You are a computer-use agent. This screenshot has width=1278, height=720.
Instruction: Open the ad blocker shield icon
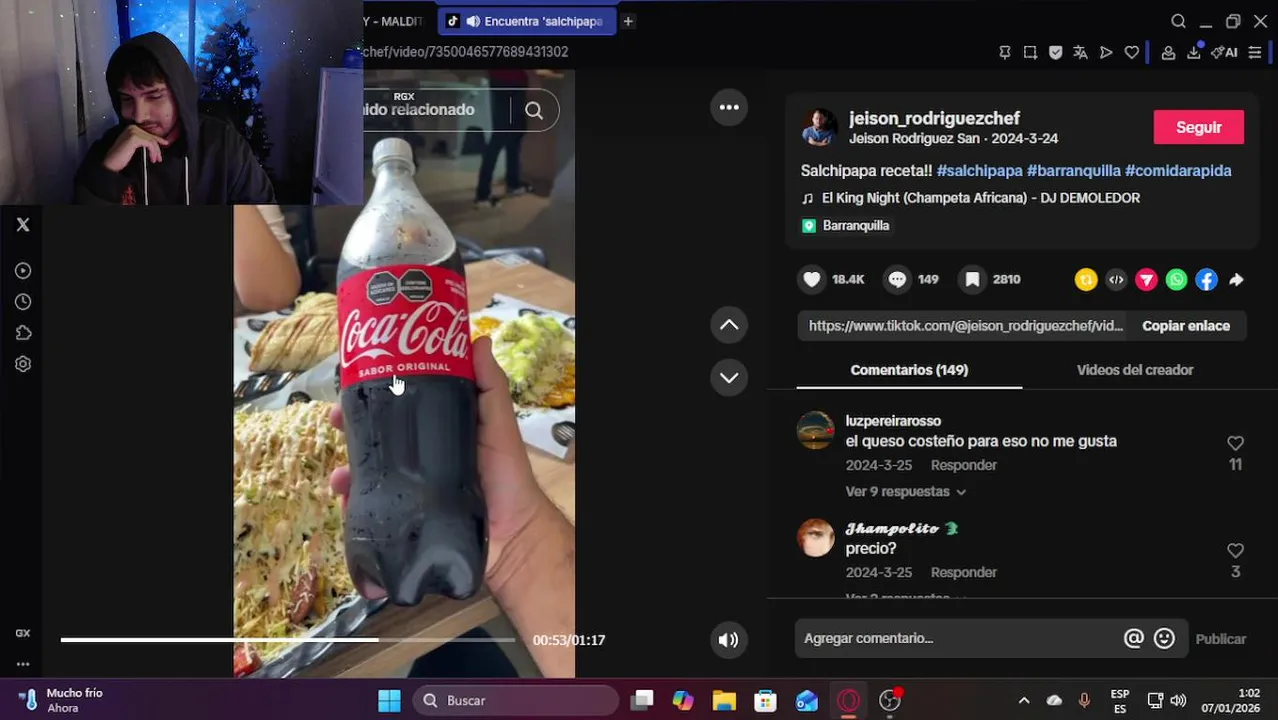tap(1055, 52)
